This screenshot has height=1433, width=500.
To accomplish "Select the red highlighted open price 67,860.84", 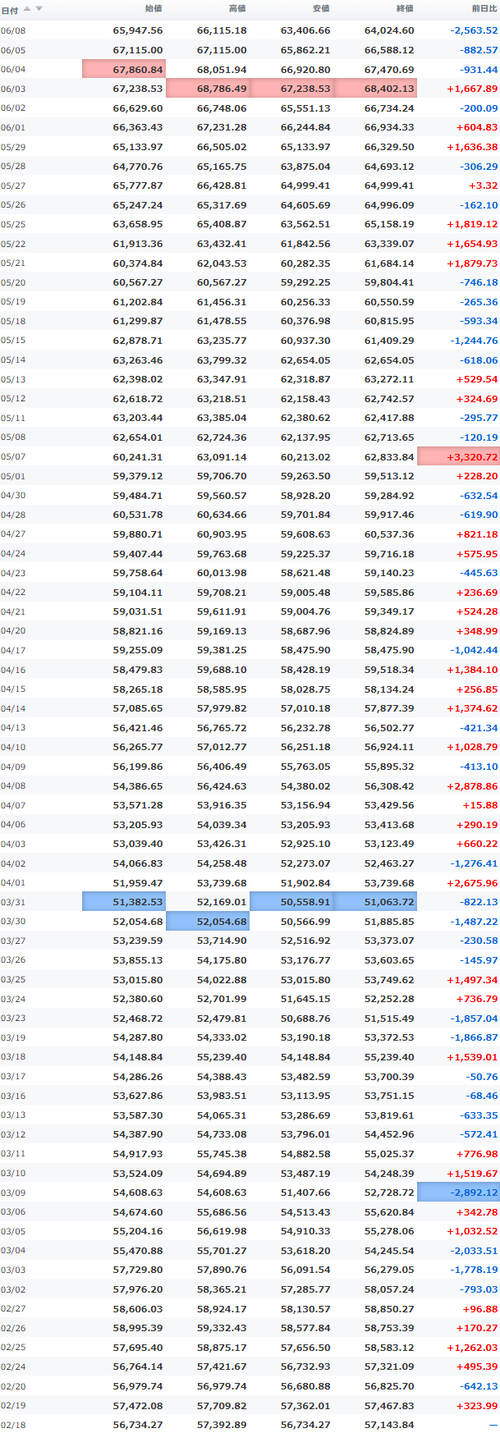I will pos(124,69).
